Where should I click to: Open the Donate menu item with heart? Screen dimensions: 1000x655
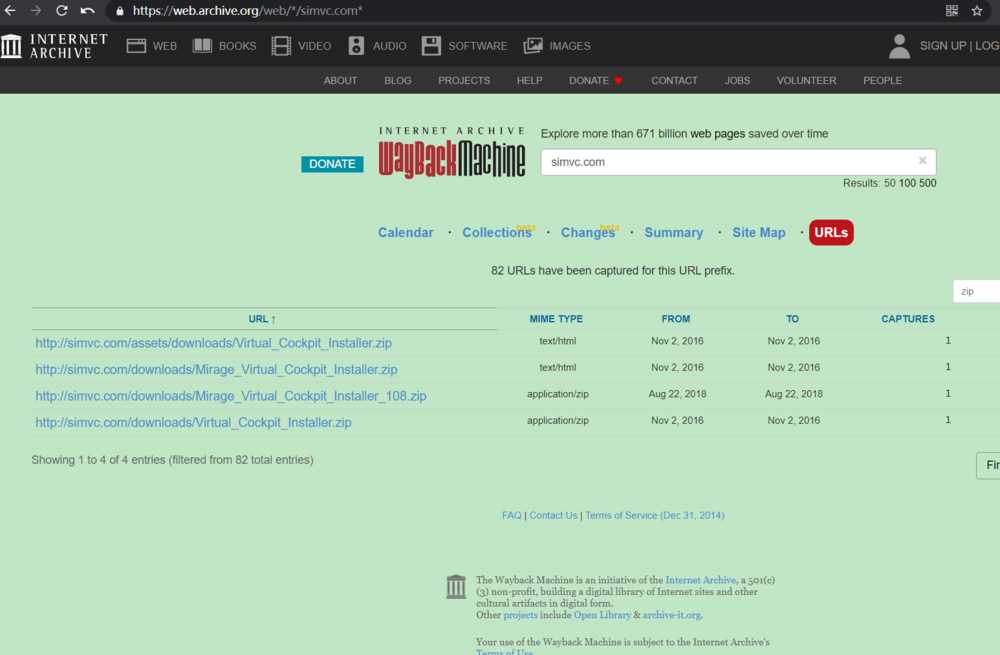pyautogui.click(x=596, y=80)
